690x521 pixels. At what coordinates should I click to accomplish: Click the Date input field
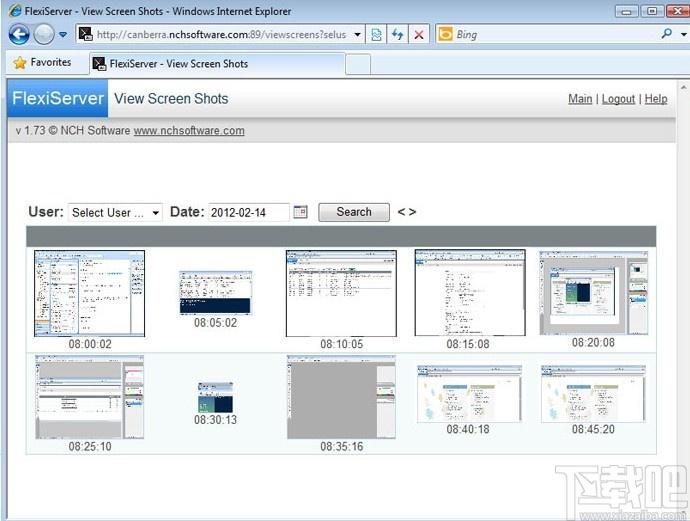pos(249,213)
